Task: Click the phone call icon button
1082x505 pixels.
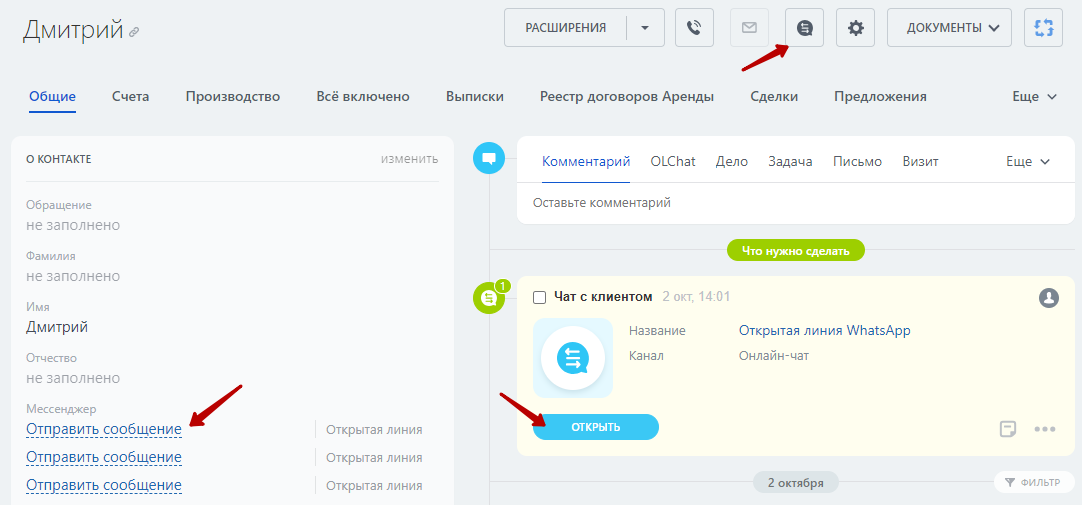Action: pos(694,28)
